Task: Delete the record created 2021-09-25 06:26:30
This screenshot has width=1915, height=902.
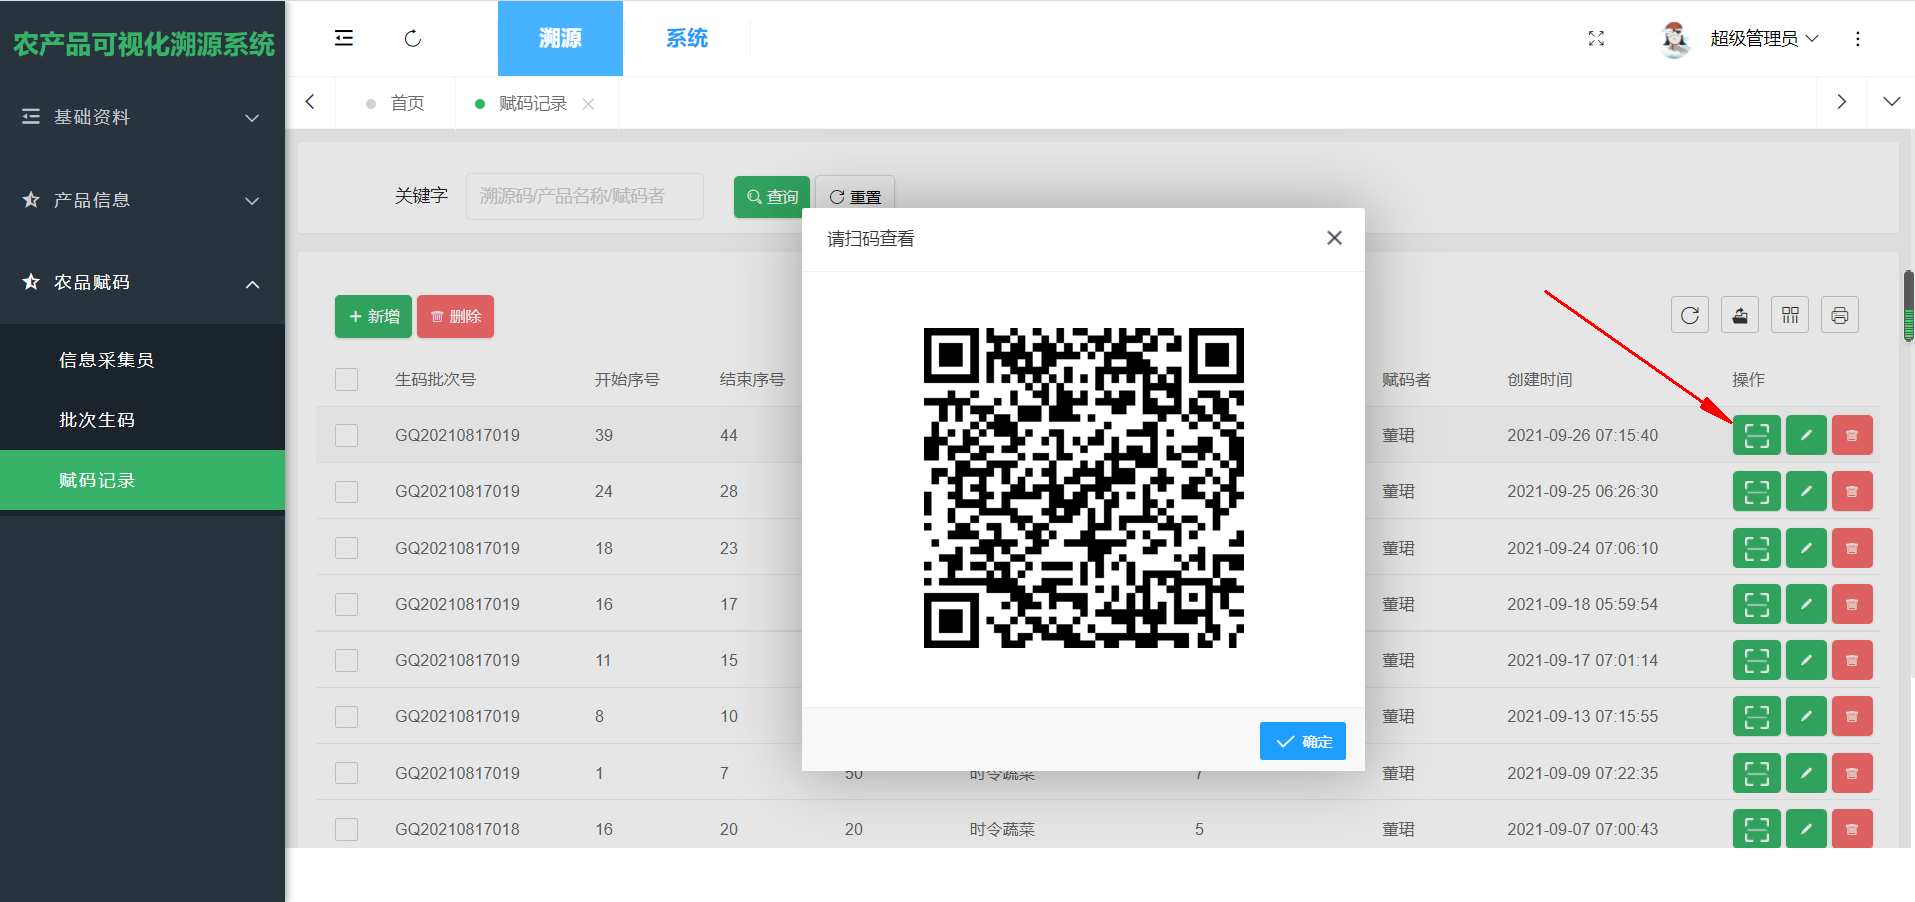Action: (x=1852, y=491)
